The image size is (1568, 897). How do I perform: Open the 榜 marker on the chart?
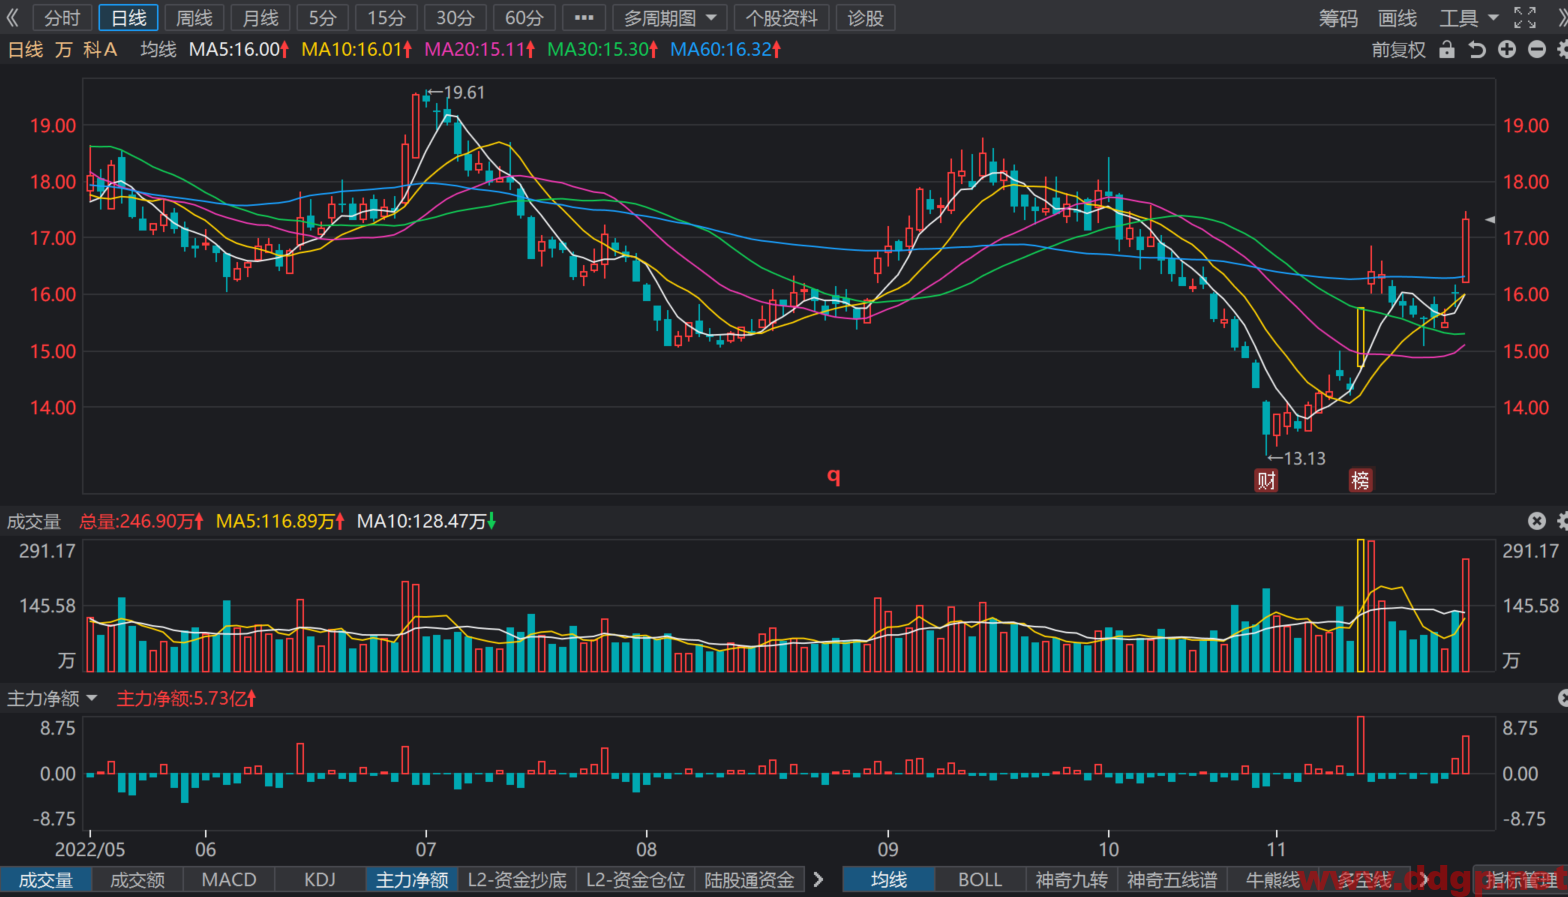(x=1361, y=481)
